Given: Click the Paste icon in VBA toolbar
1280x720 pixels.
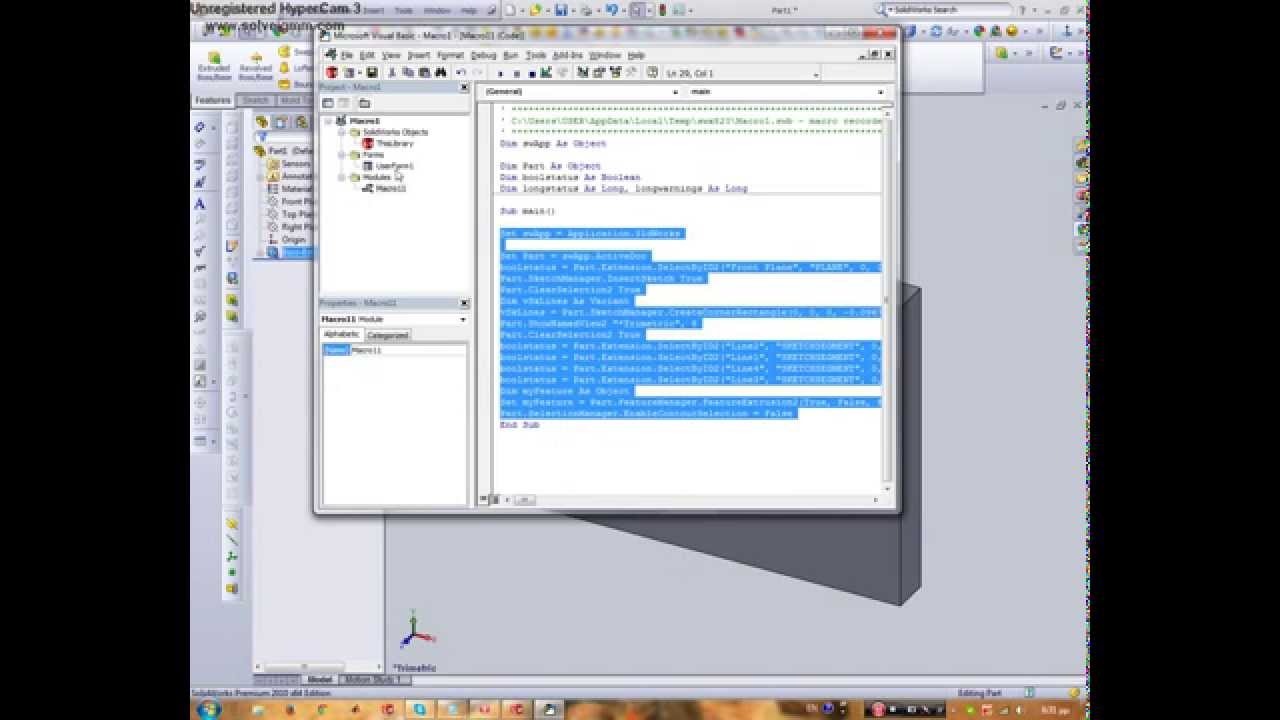Looking at the screenshot, I should [425, 73].
